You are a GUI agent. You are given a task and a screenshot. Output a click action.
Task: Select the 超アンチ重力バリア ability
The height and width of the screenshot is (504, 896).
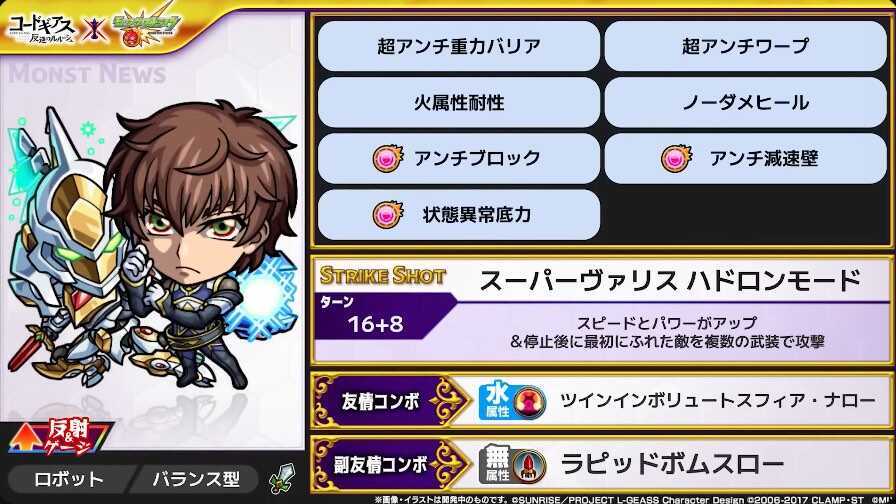[x=458, y=46]
